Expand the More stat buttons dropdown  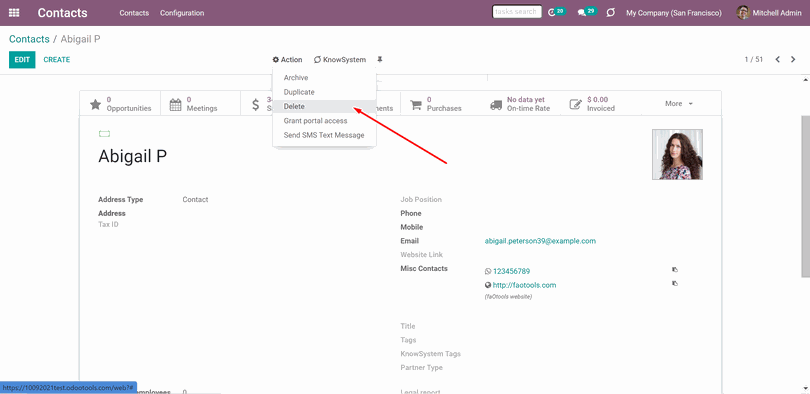(x=679, y=104)
